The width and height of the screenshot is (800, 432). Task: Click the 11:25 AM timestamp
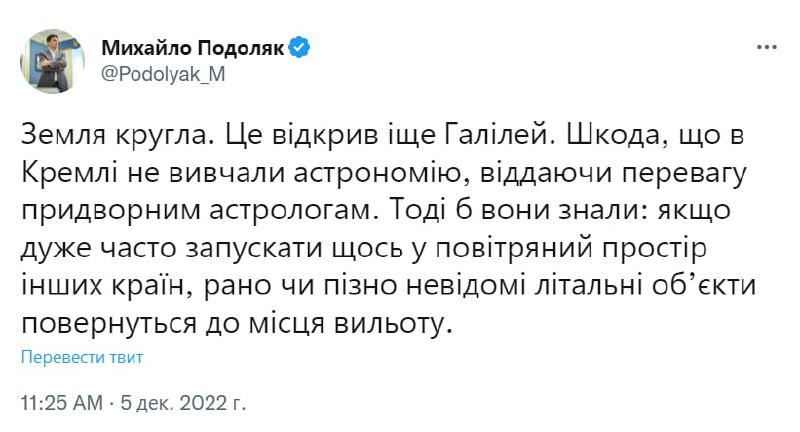(62, 404)
